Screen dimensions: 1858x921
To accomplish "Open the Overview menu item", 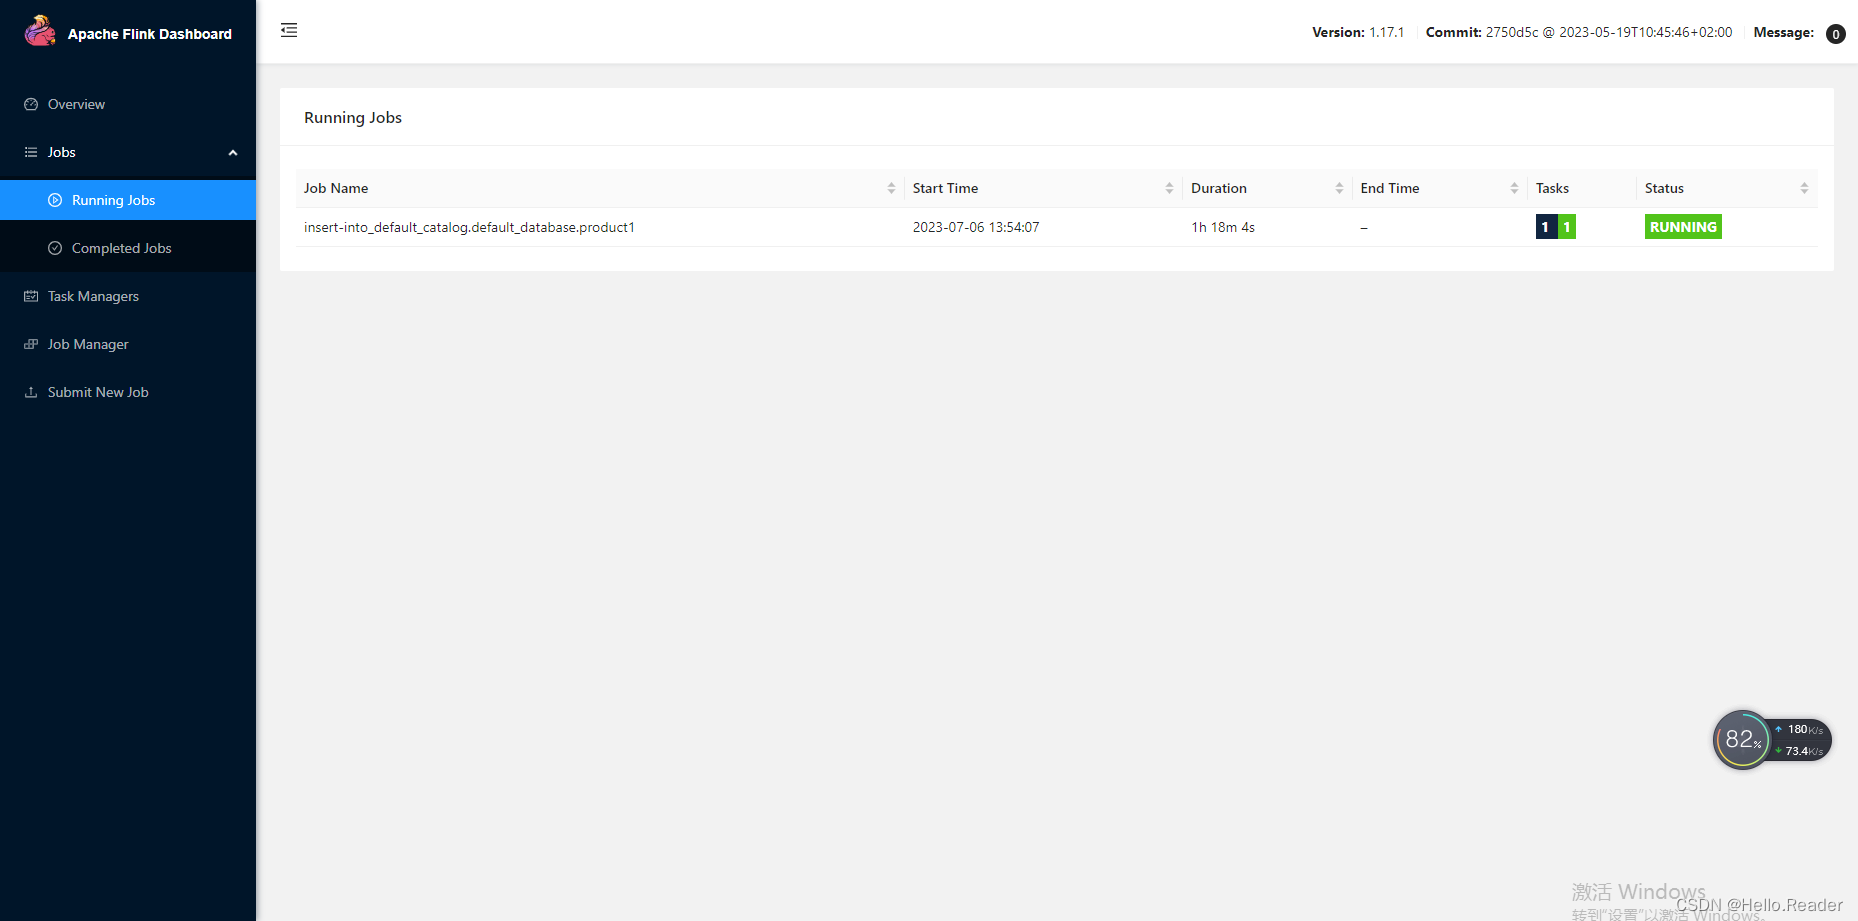I will pyautogui.click(x=128, y=104).
